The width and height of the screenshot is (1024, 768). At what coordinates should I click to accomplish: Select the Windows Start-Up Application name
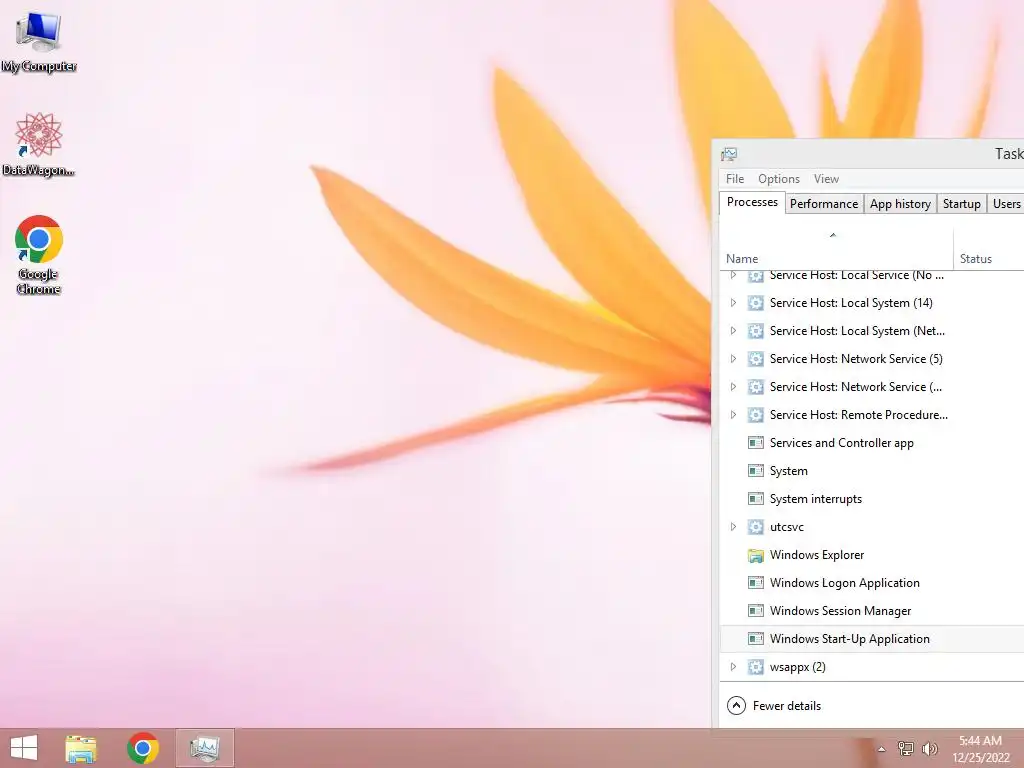[x=849, y=639]
